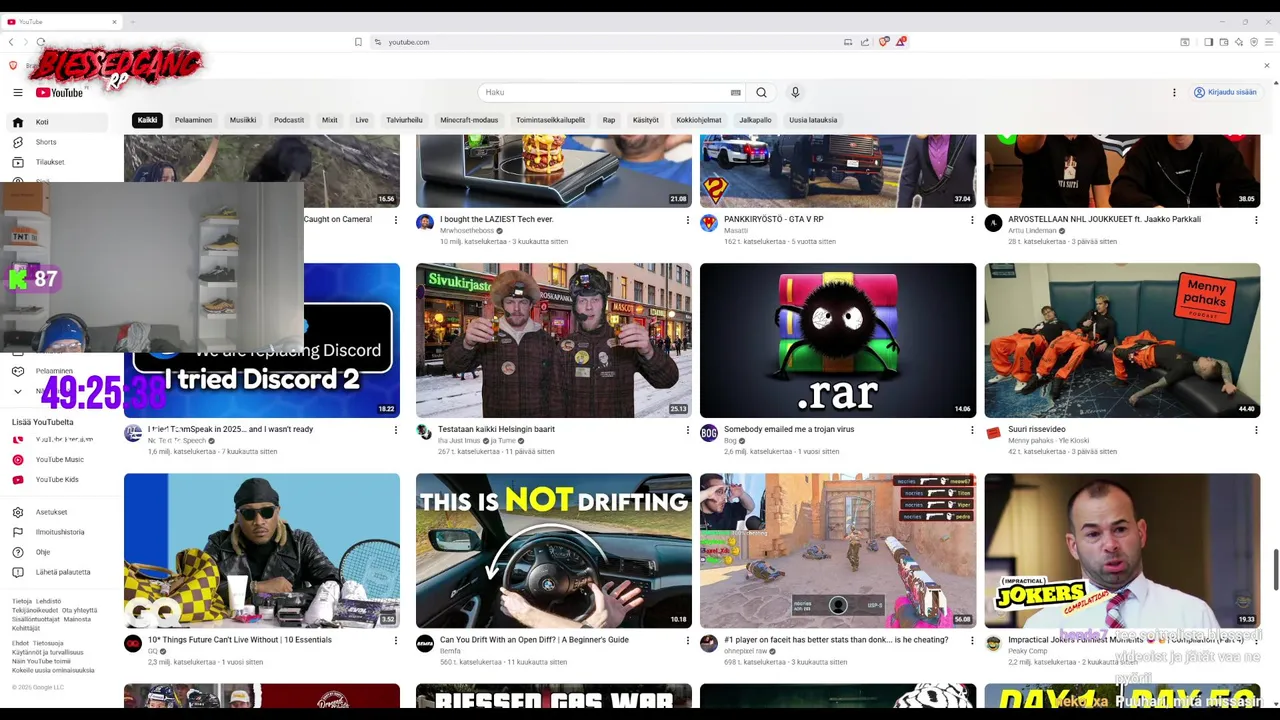This screenshot has height=720, width=1280.
Task: Open options for "I bought the LAZIEST Tech ever"
Action: click(687, 220)
